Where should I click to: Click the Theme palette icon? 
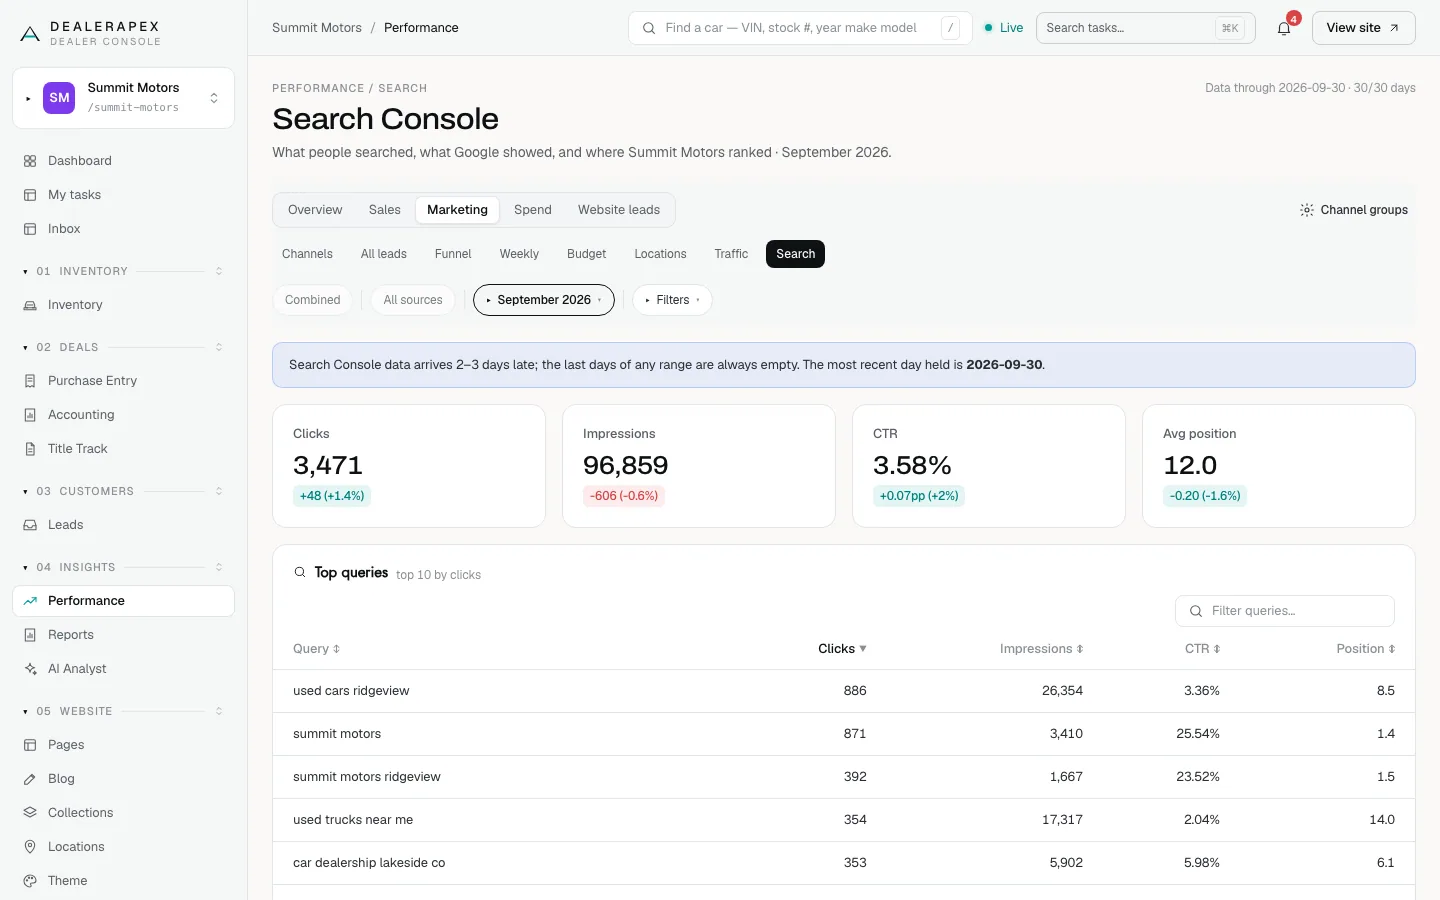pyautogui.click(x=30, y=881)
